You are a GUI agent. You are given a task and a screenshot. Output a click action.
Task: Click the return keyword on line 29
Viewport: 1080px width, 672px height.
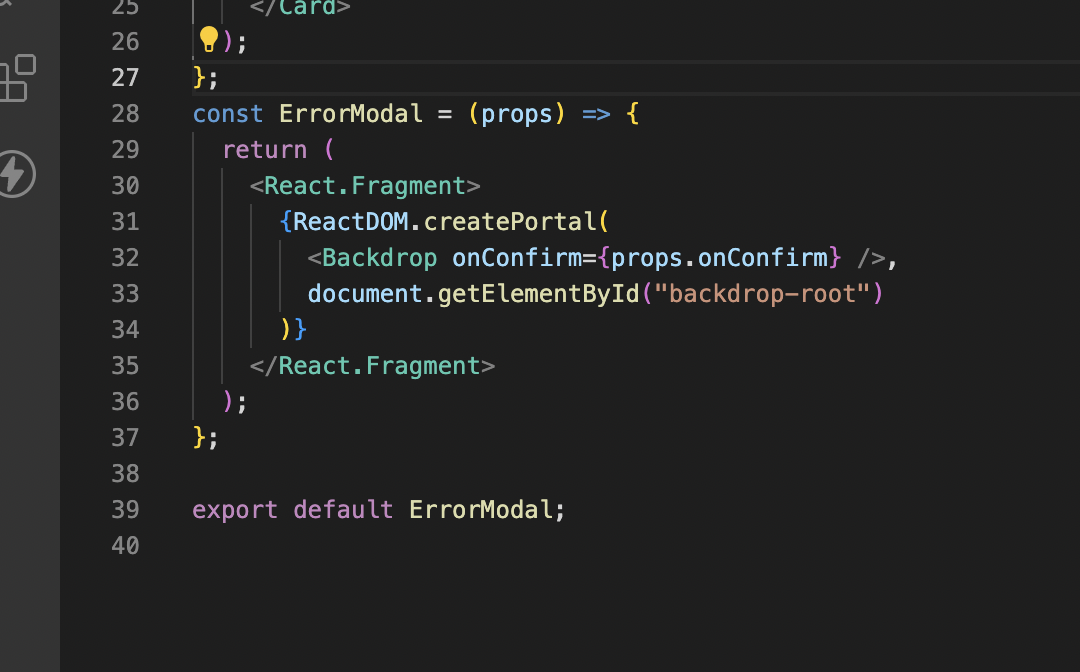coord(264,149)
